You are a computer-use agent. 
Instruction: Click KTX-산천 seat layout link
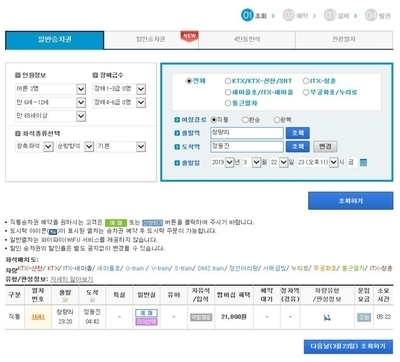coord(30,268)
